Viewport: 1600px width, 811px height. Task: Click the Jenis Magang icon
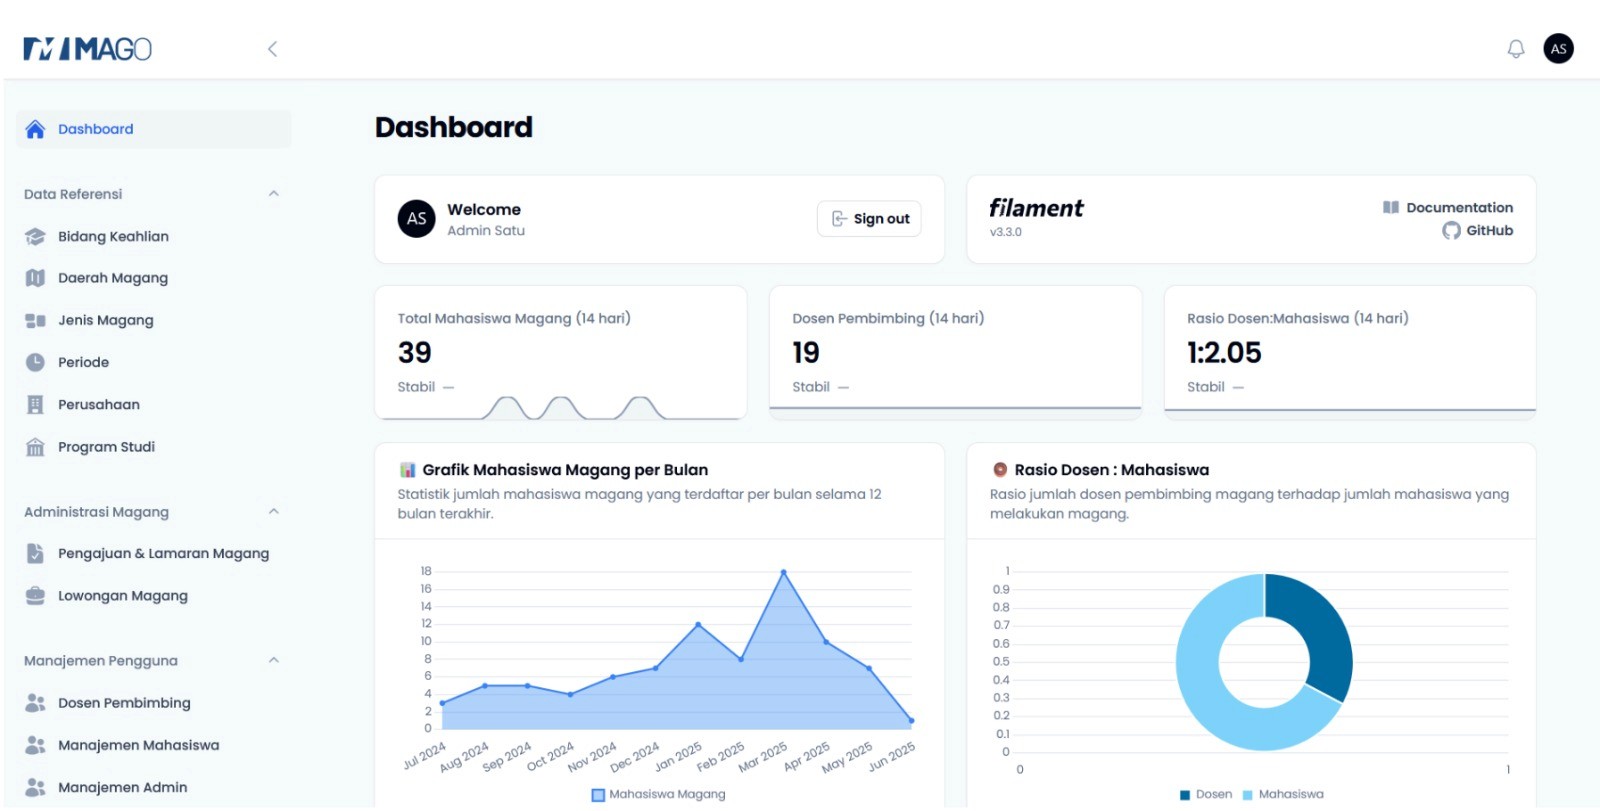click(x=35, y=320)
